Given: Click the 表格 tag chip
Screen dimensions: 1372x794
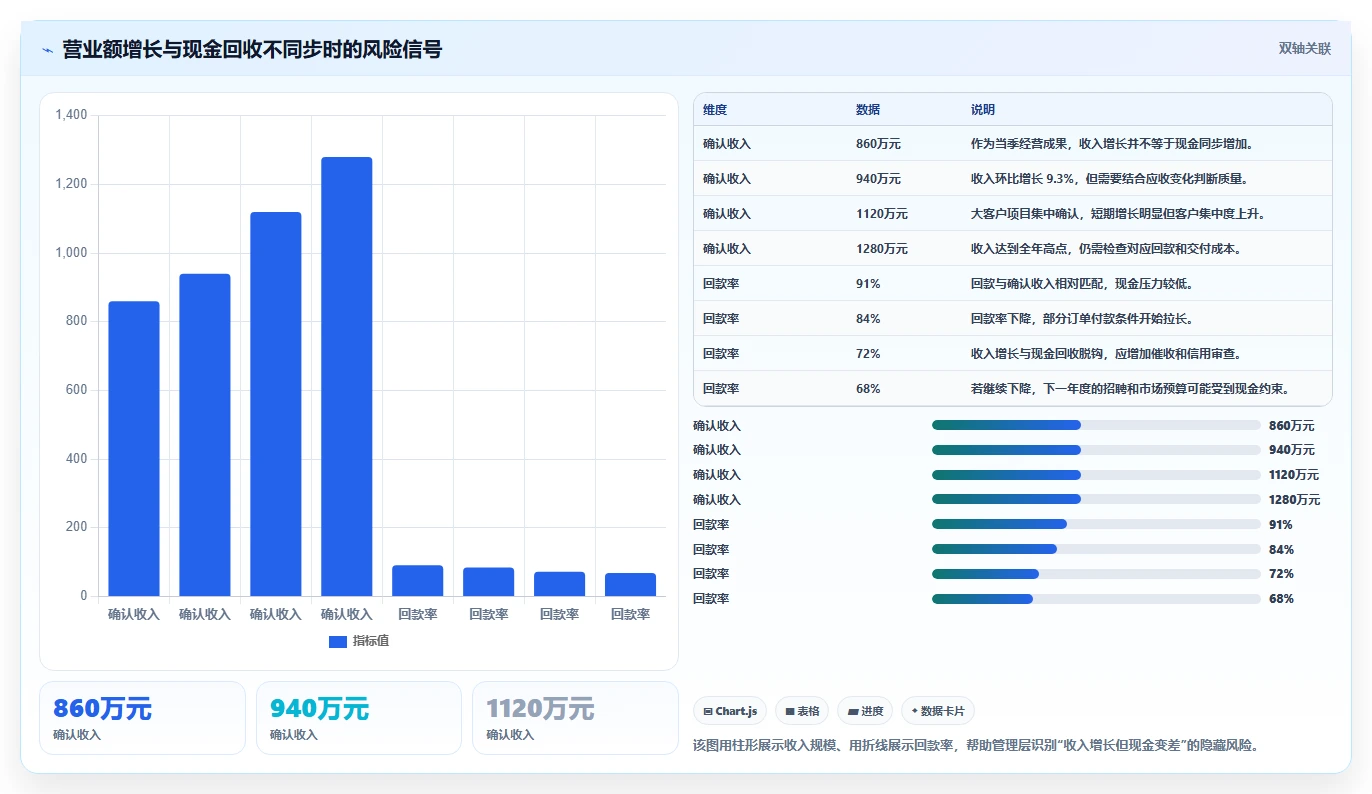Looking at the screenshot, I should (802, 711).
